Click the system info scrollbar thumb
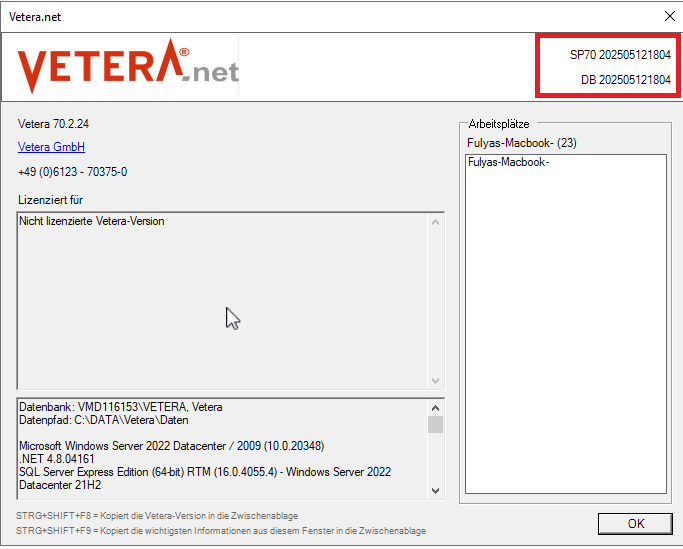This screenshot has height=549, width=683. click(435, 424)
